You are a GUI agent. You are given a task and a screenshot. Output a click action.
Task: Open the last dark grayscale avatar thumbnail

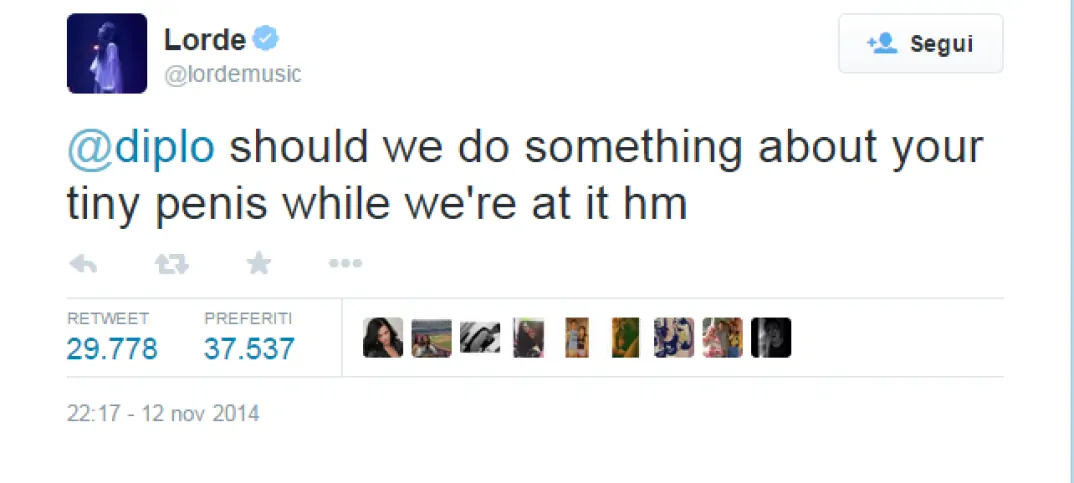click(x=771, y=338)
